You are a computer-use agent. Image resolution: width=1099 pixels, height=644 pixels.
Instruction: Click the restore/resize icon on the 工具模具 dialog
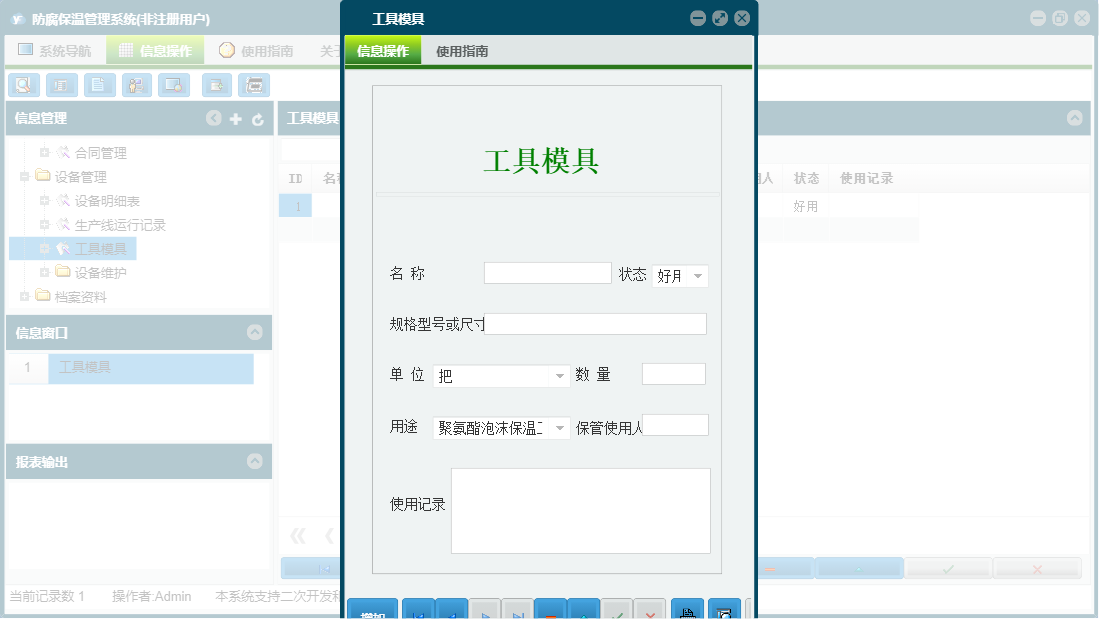[x=719, y=17]
